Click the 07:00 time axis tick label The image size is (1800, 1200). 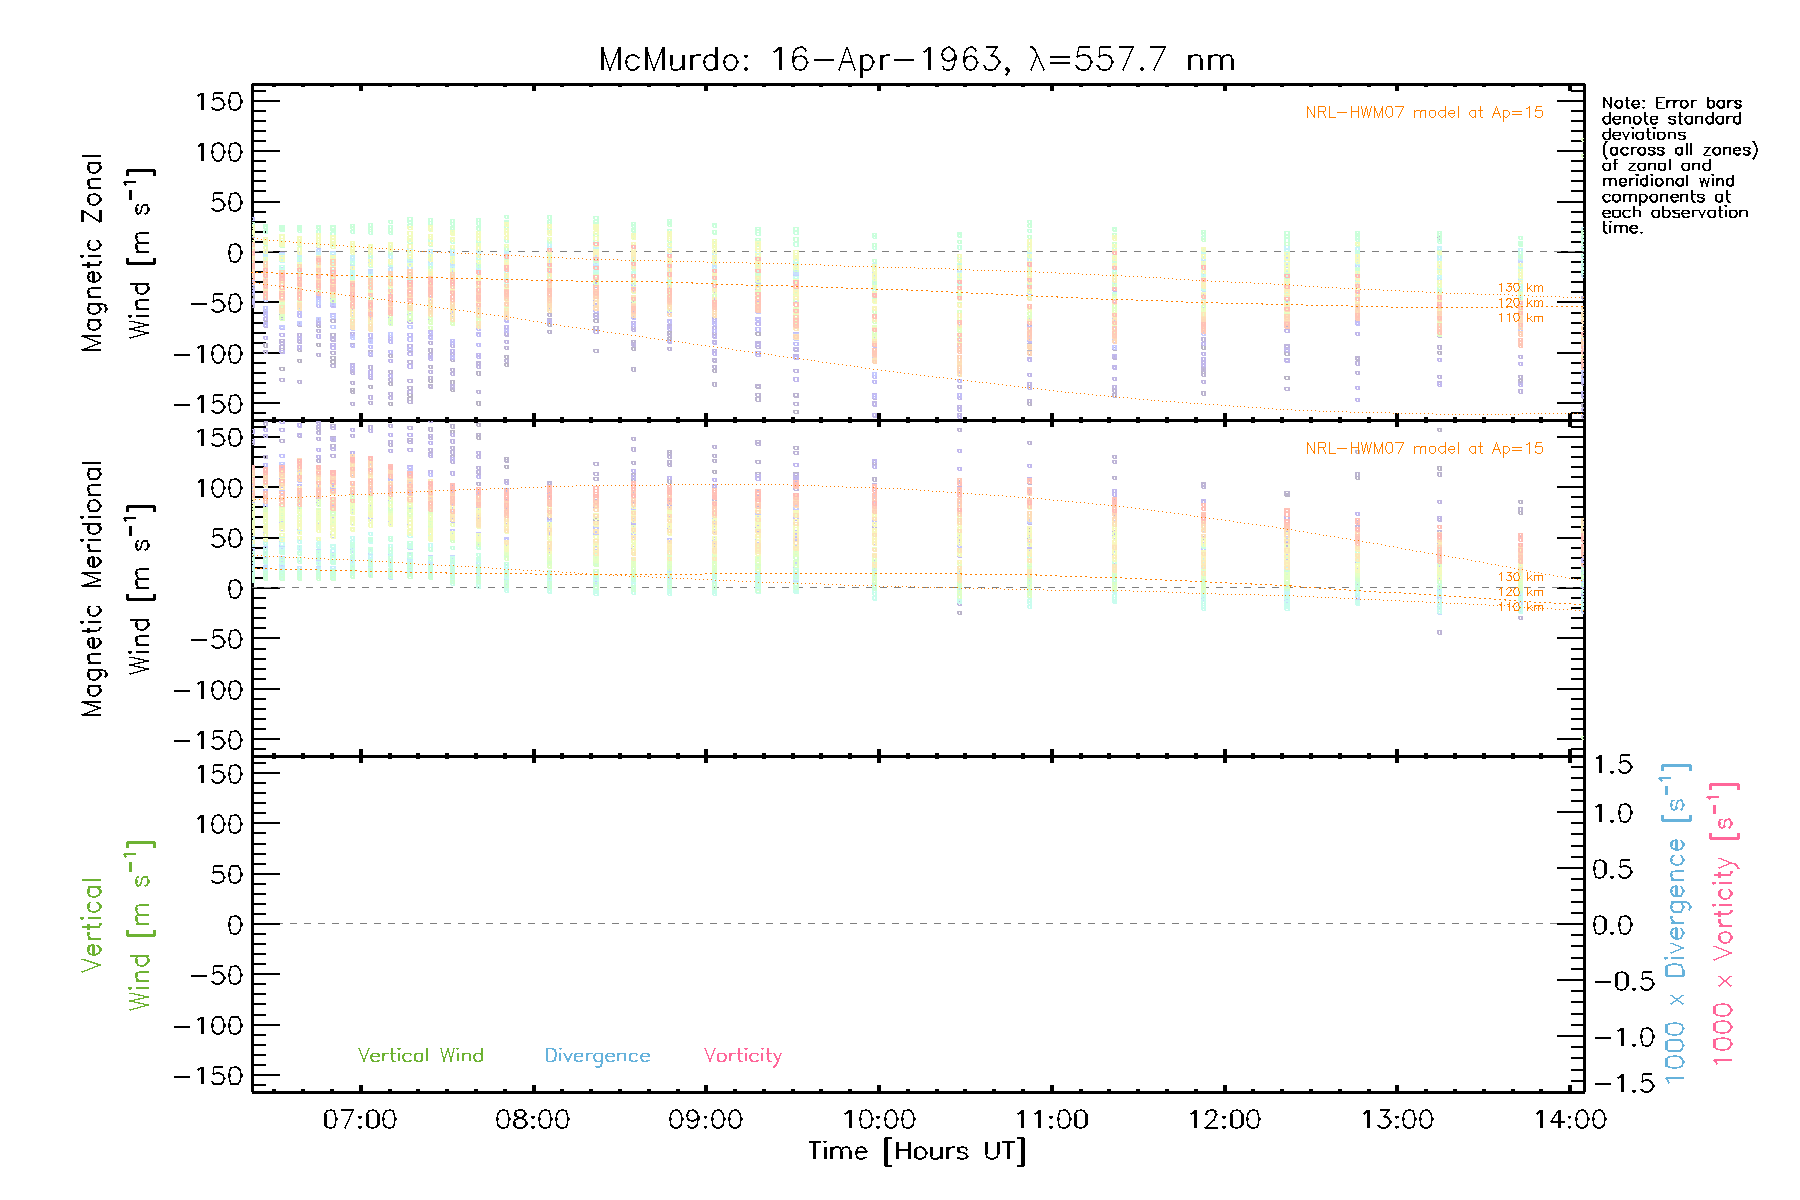click(x=359, y=1120)
